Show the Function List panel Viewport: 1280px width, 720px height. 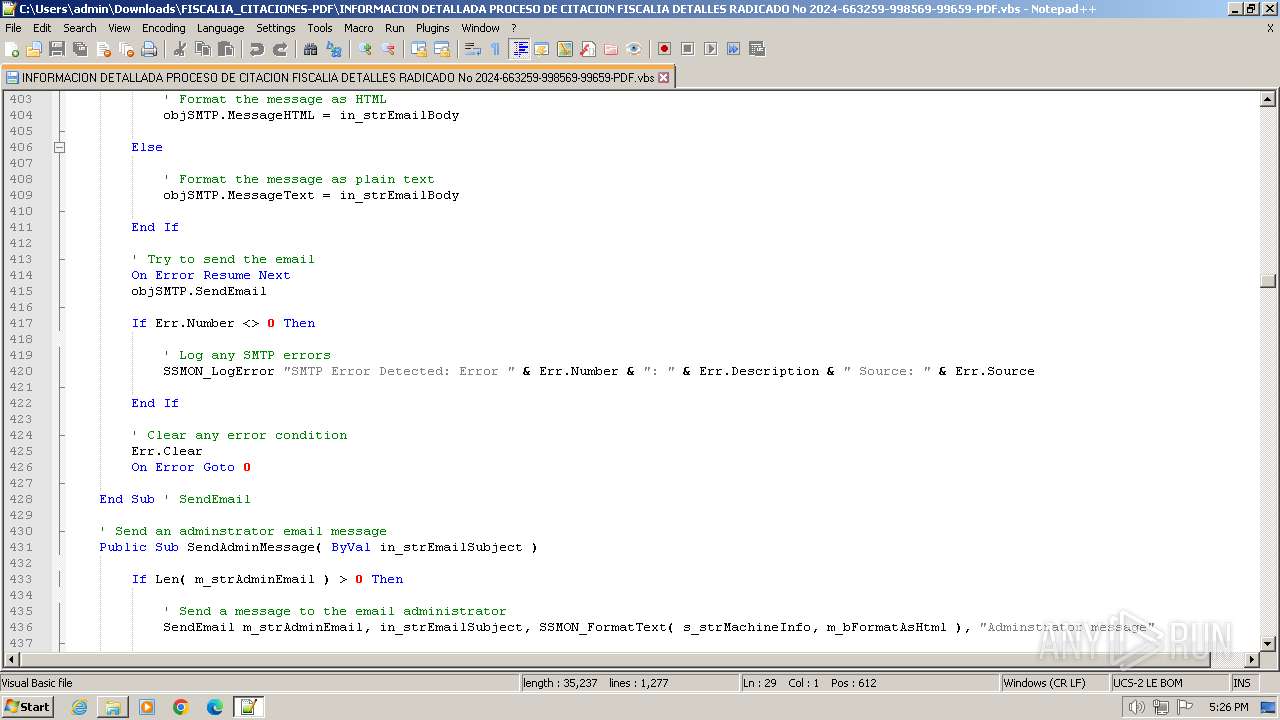click(588, 49)
